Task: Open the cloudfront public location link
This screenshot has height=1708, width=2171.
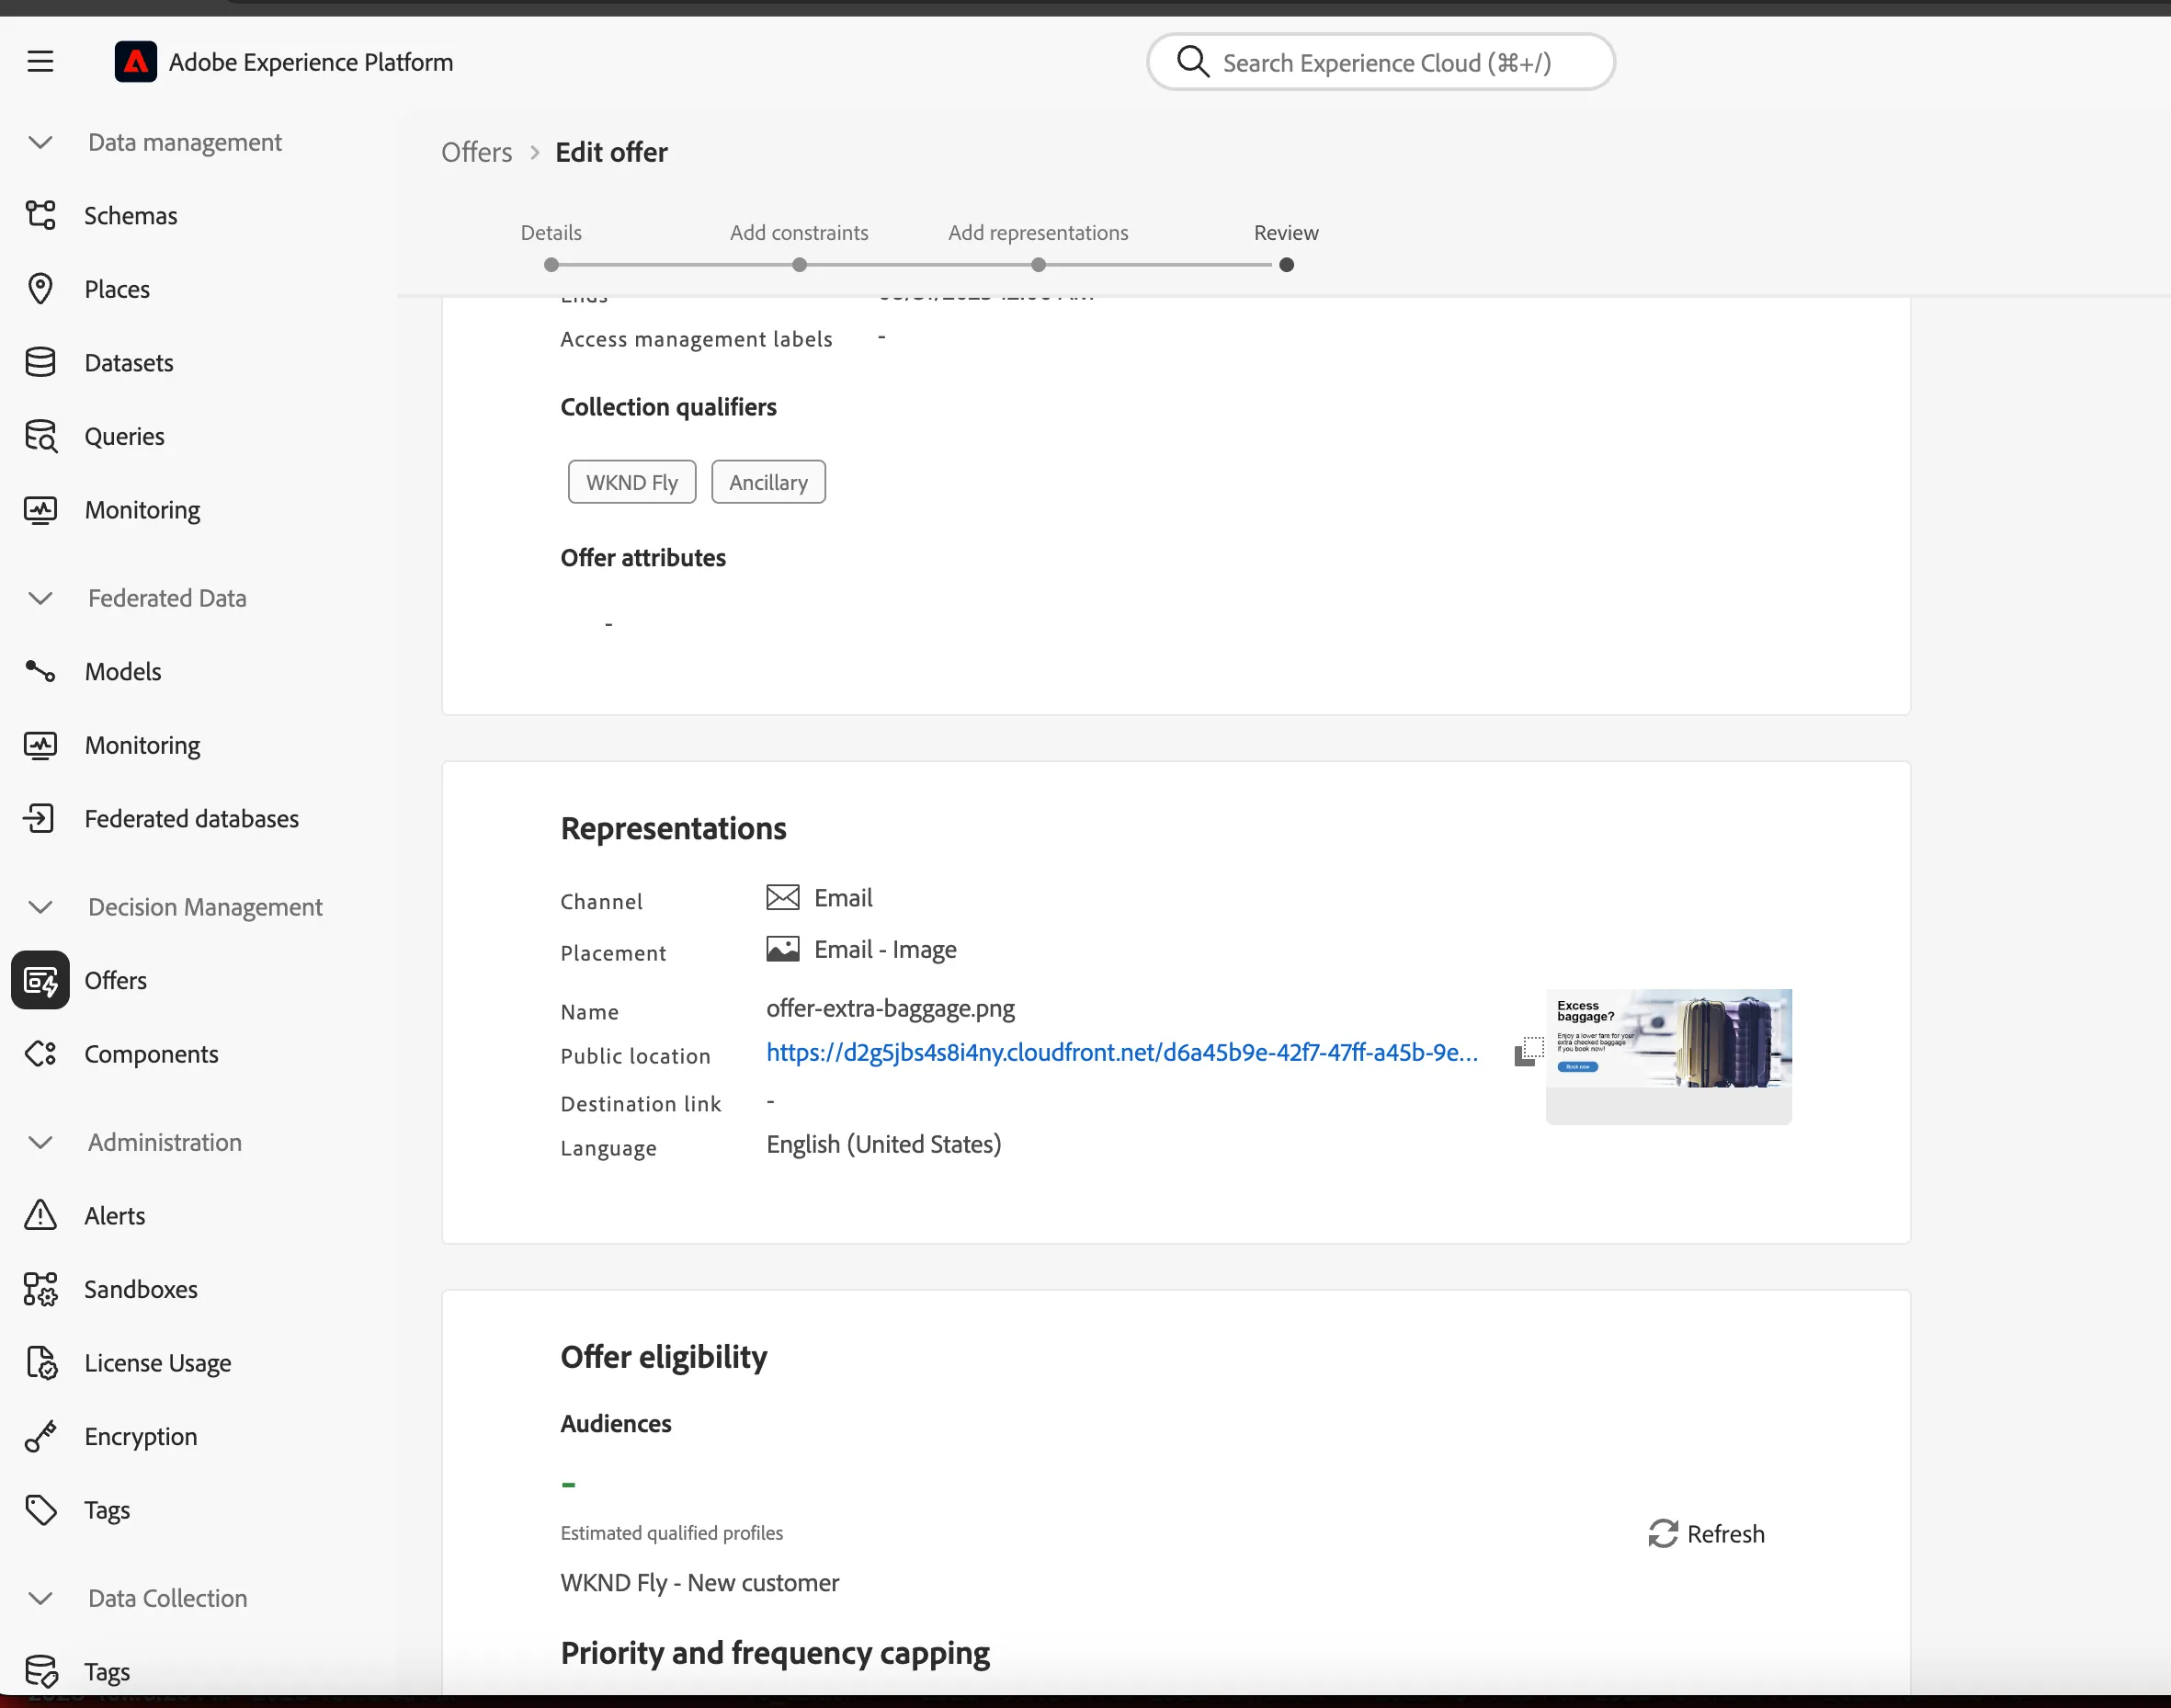Action: 1121,1052
